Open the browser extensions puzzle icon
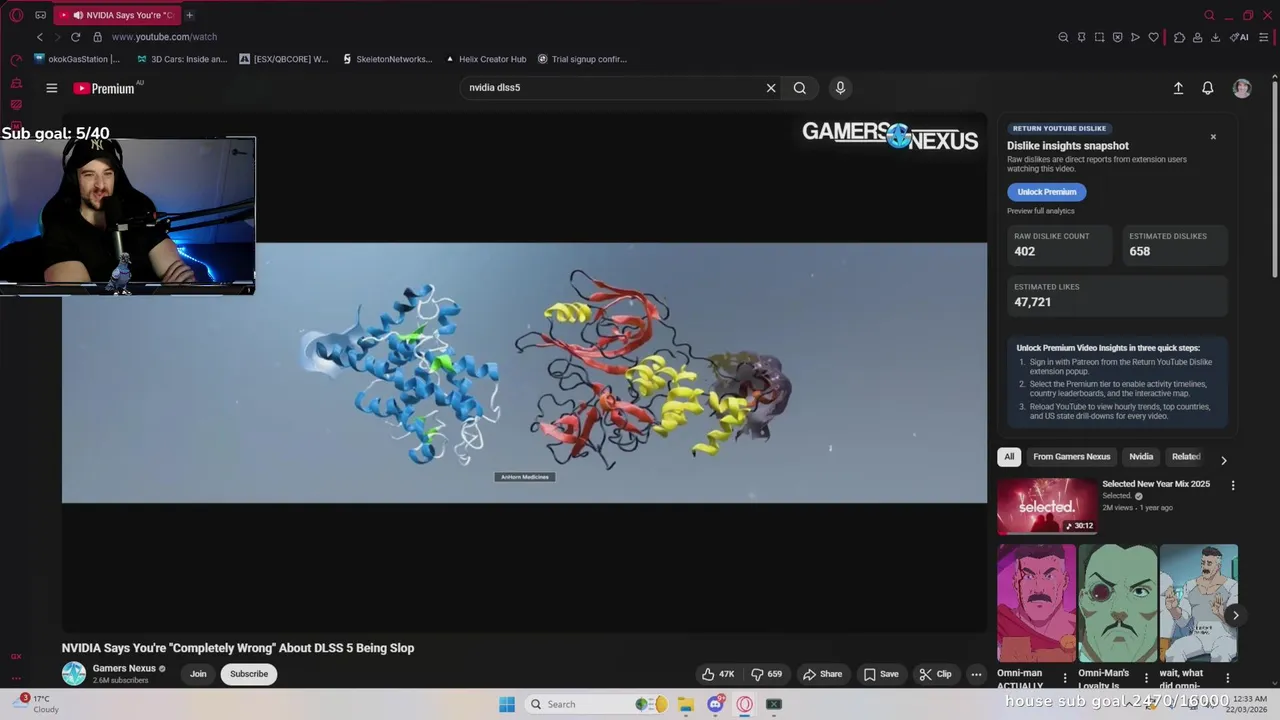 (1179, 37)
